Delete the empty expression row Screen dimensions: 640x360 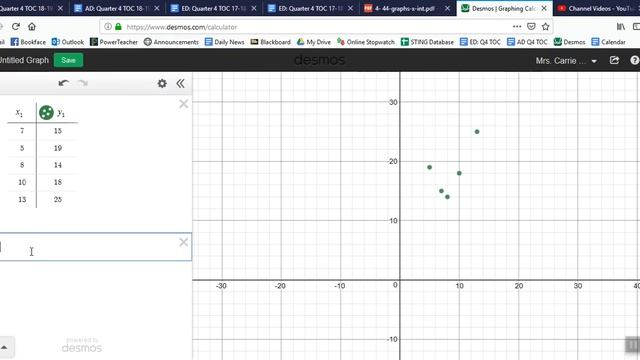(184, 242)
